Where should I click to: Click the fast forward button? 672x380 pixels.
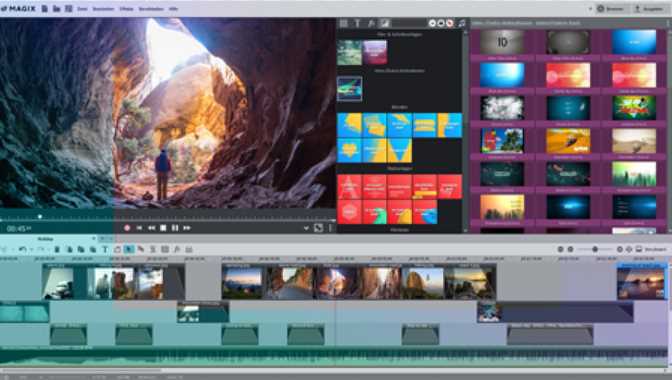(187, 228)
